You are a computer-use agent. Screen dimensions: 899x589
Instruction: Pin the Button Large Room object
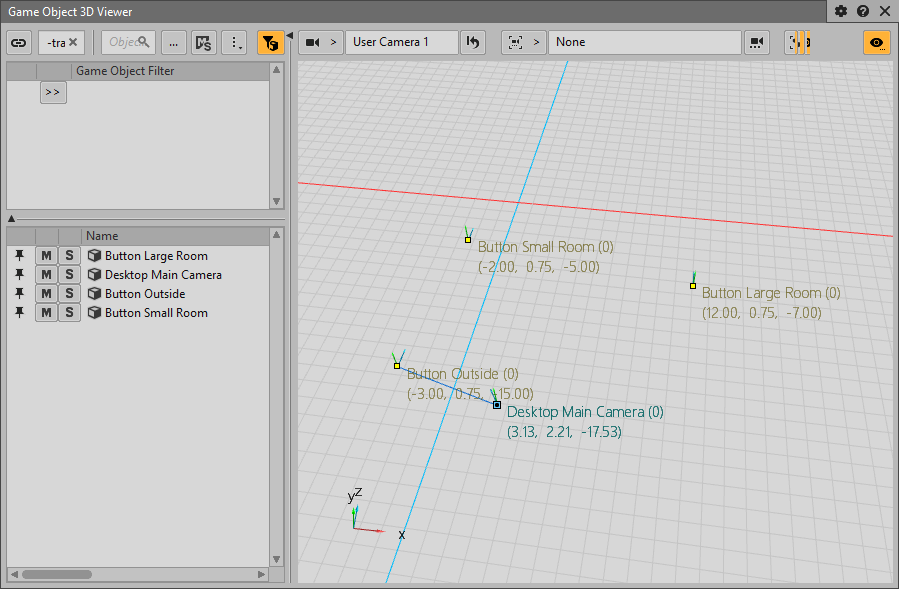pos(19,256)
